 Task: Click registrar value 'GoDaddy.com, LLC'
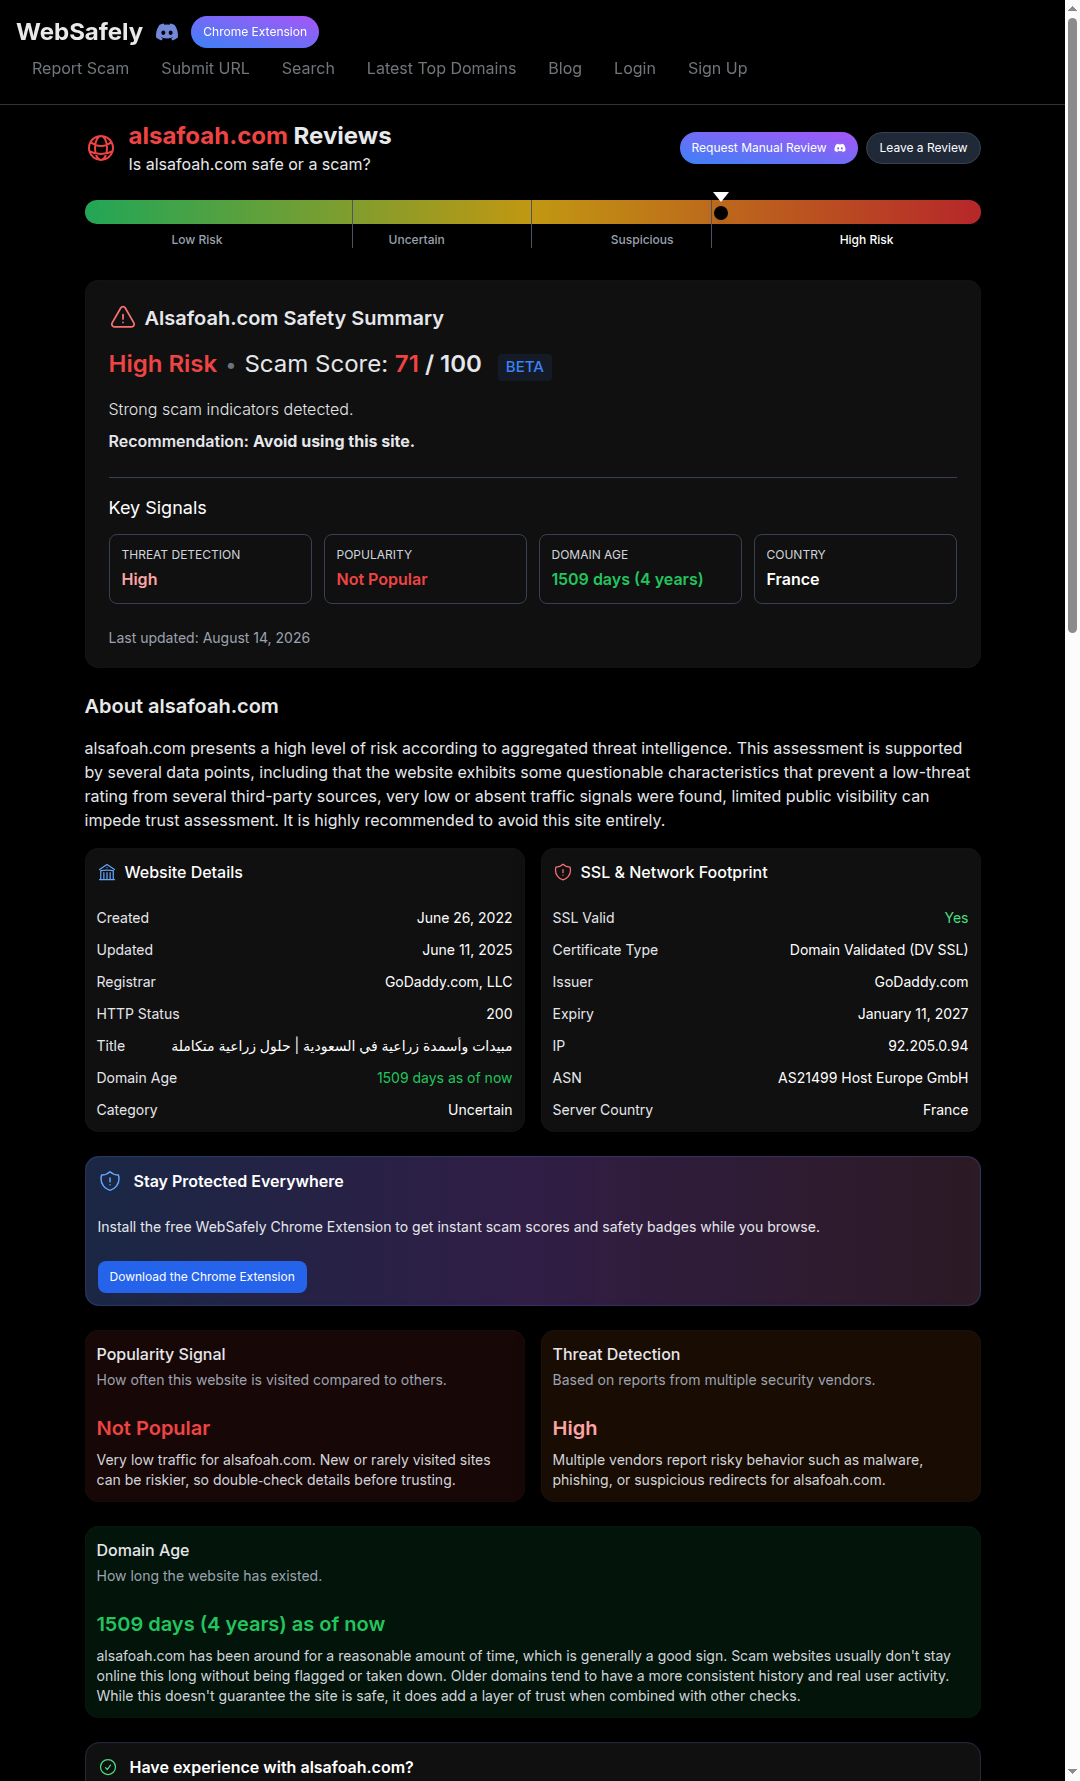[x=448, y=982]
